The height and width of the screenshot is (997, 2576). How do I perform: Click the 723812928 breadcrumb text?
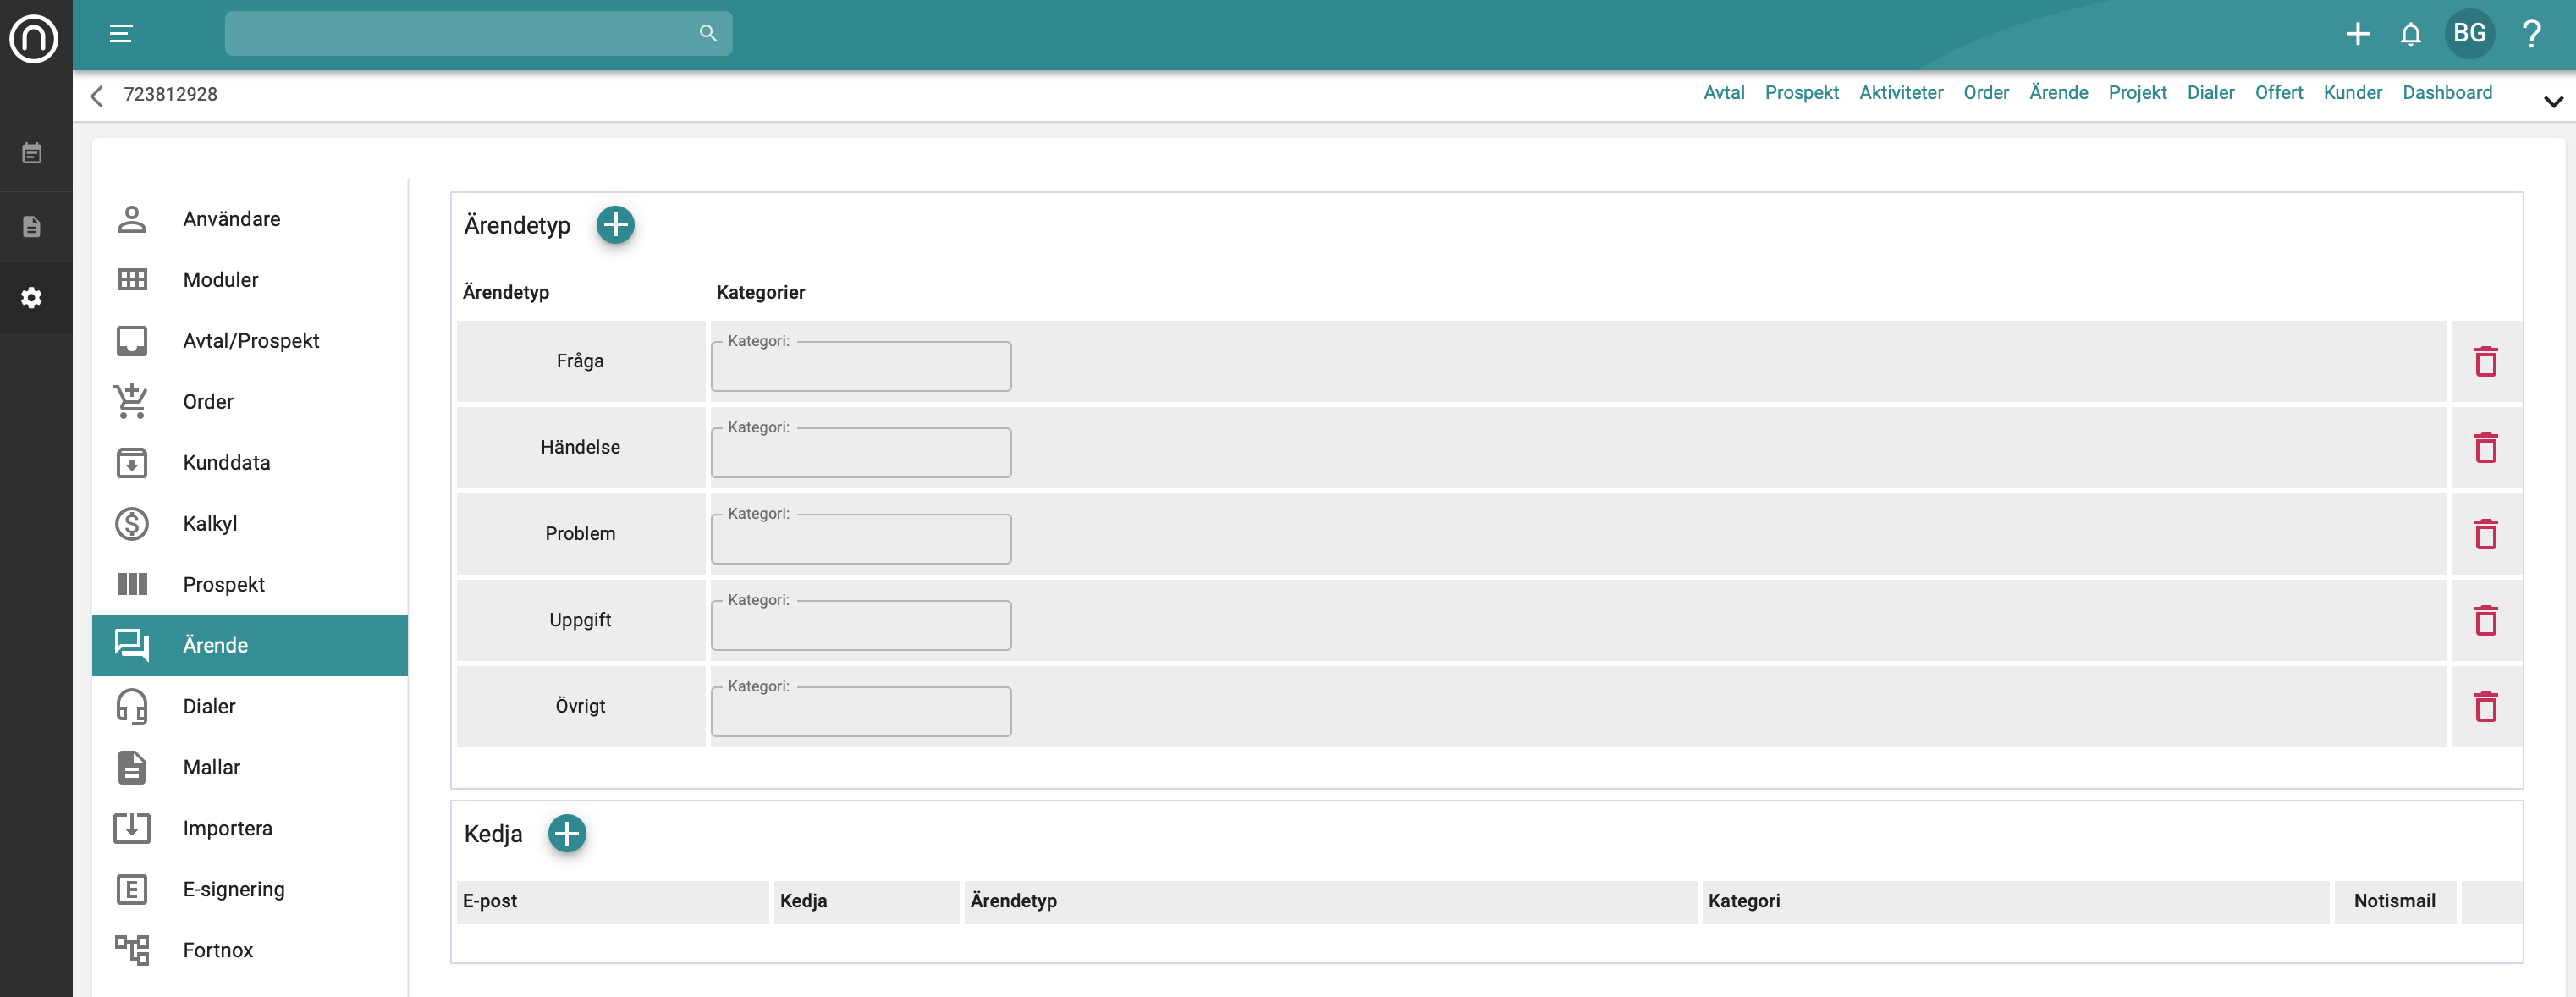pos(171,94)
